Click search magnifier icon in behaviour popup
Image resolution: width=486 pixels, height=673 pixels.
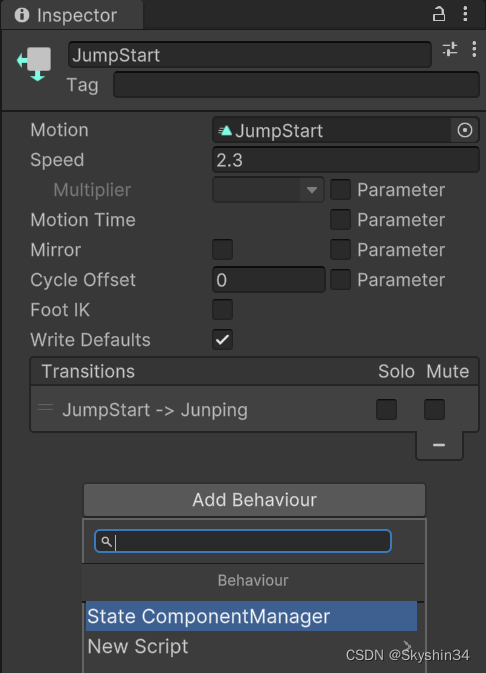[x=106, y=541]
